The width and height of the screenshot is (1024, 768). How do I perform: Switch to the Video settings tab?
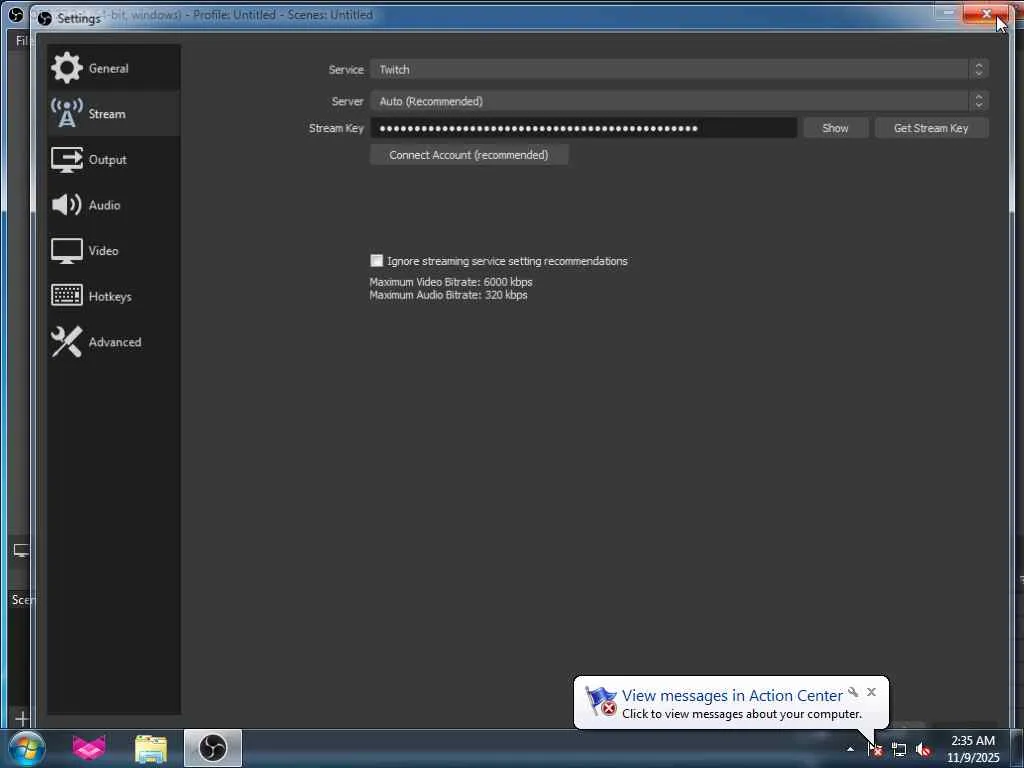[x=114, y=251]
